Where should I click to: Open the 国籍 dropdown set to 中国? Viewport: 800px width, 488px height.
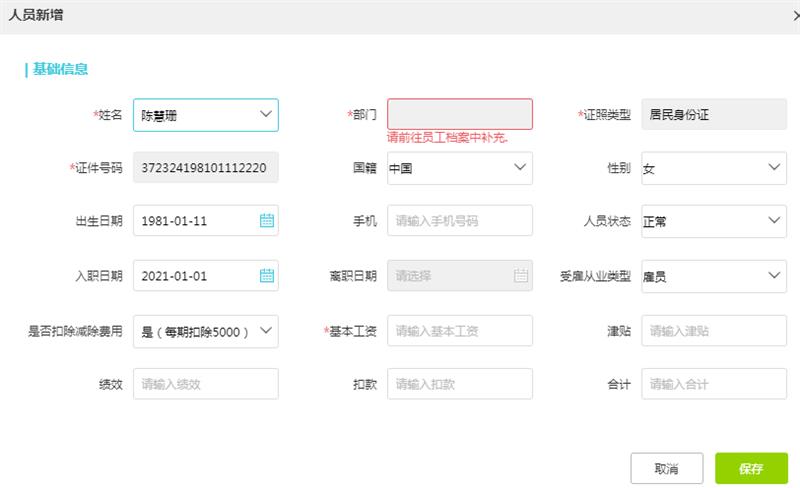tap(519, 168)
